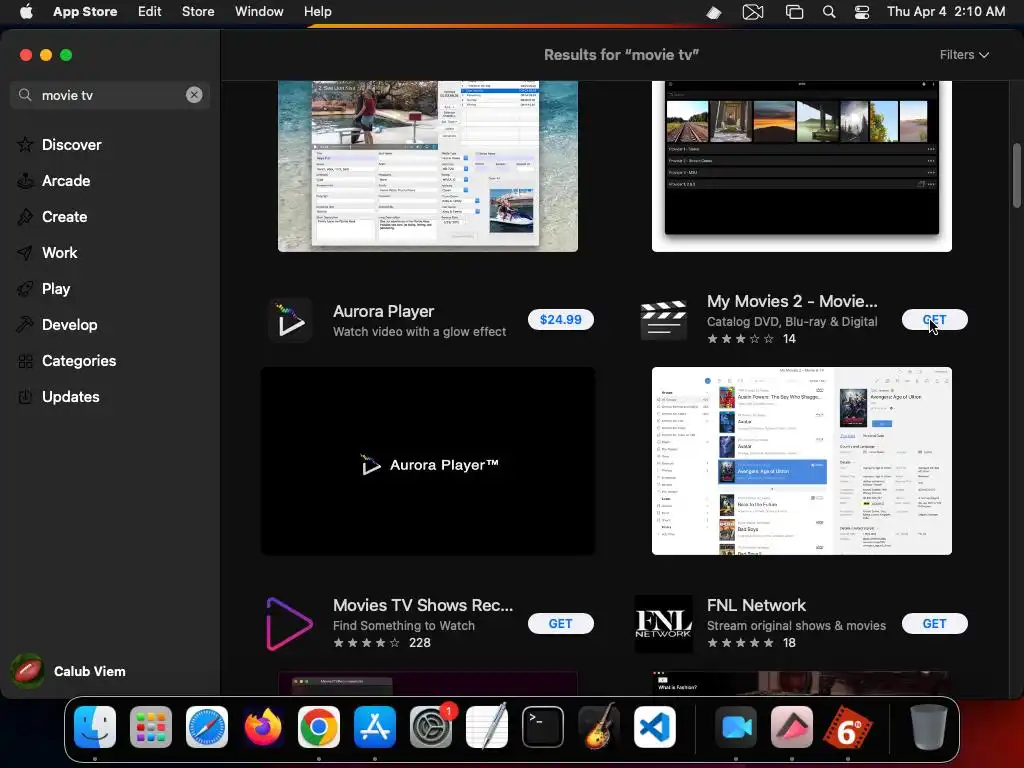Open the Updates download icon
This screenshot has height=768, width=1024.
pos(25,397)
